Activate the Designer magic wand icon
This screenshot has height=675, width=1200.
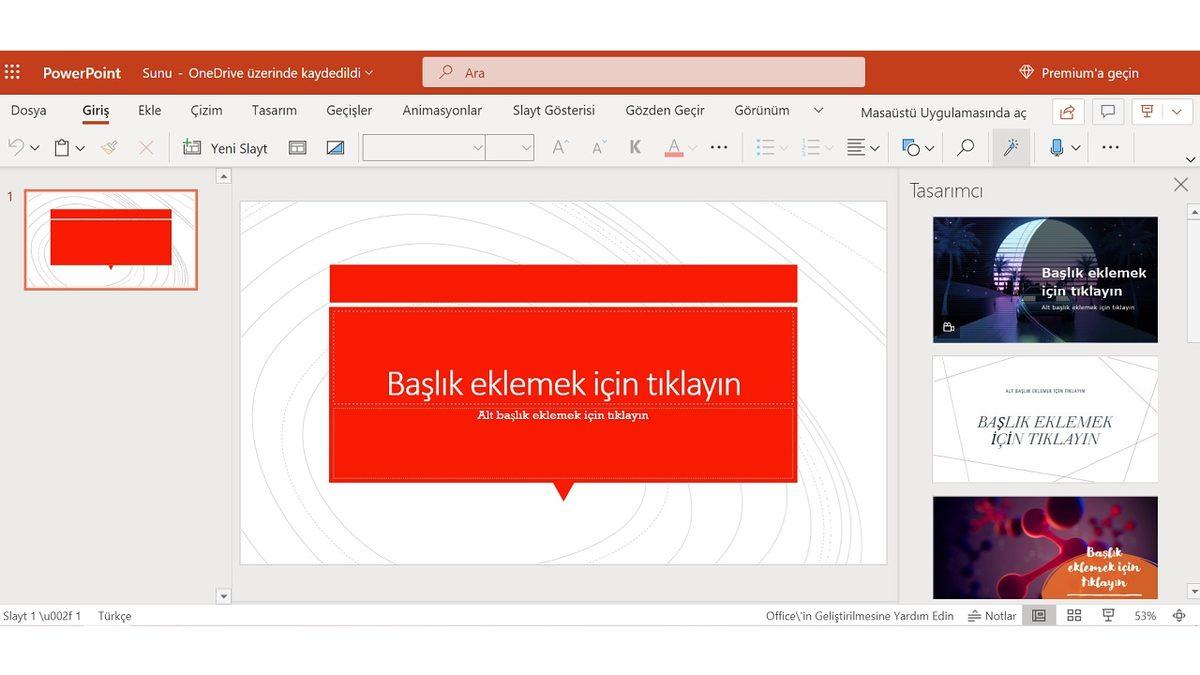coord(1011,147)
